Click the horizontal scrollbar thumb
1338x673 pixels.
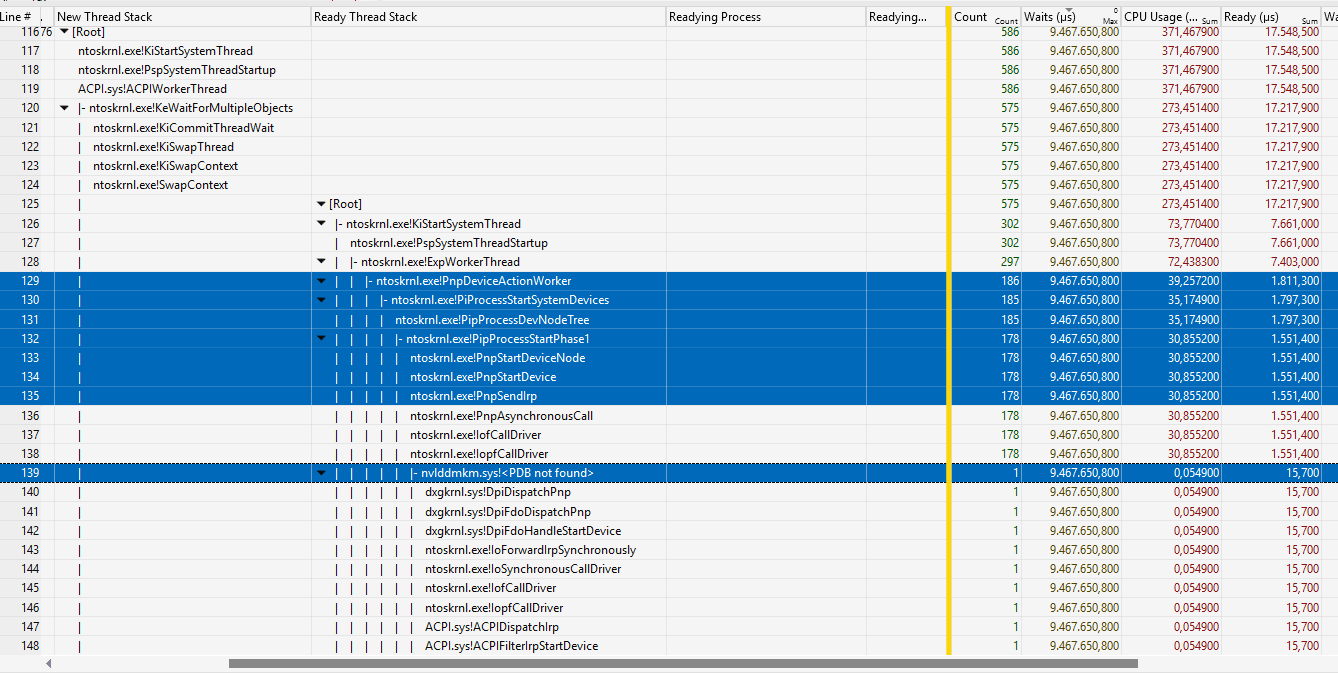[x=683, y=663]
